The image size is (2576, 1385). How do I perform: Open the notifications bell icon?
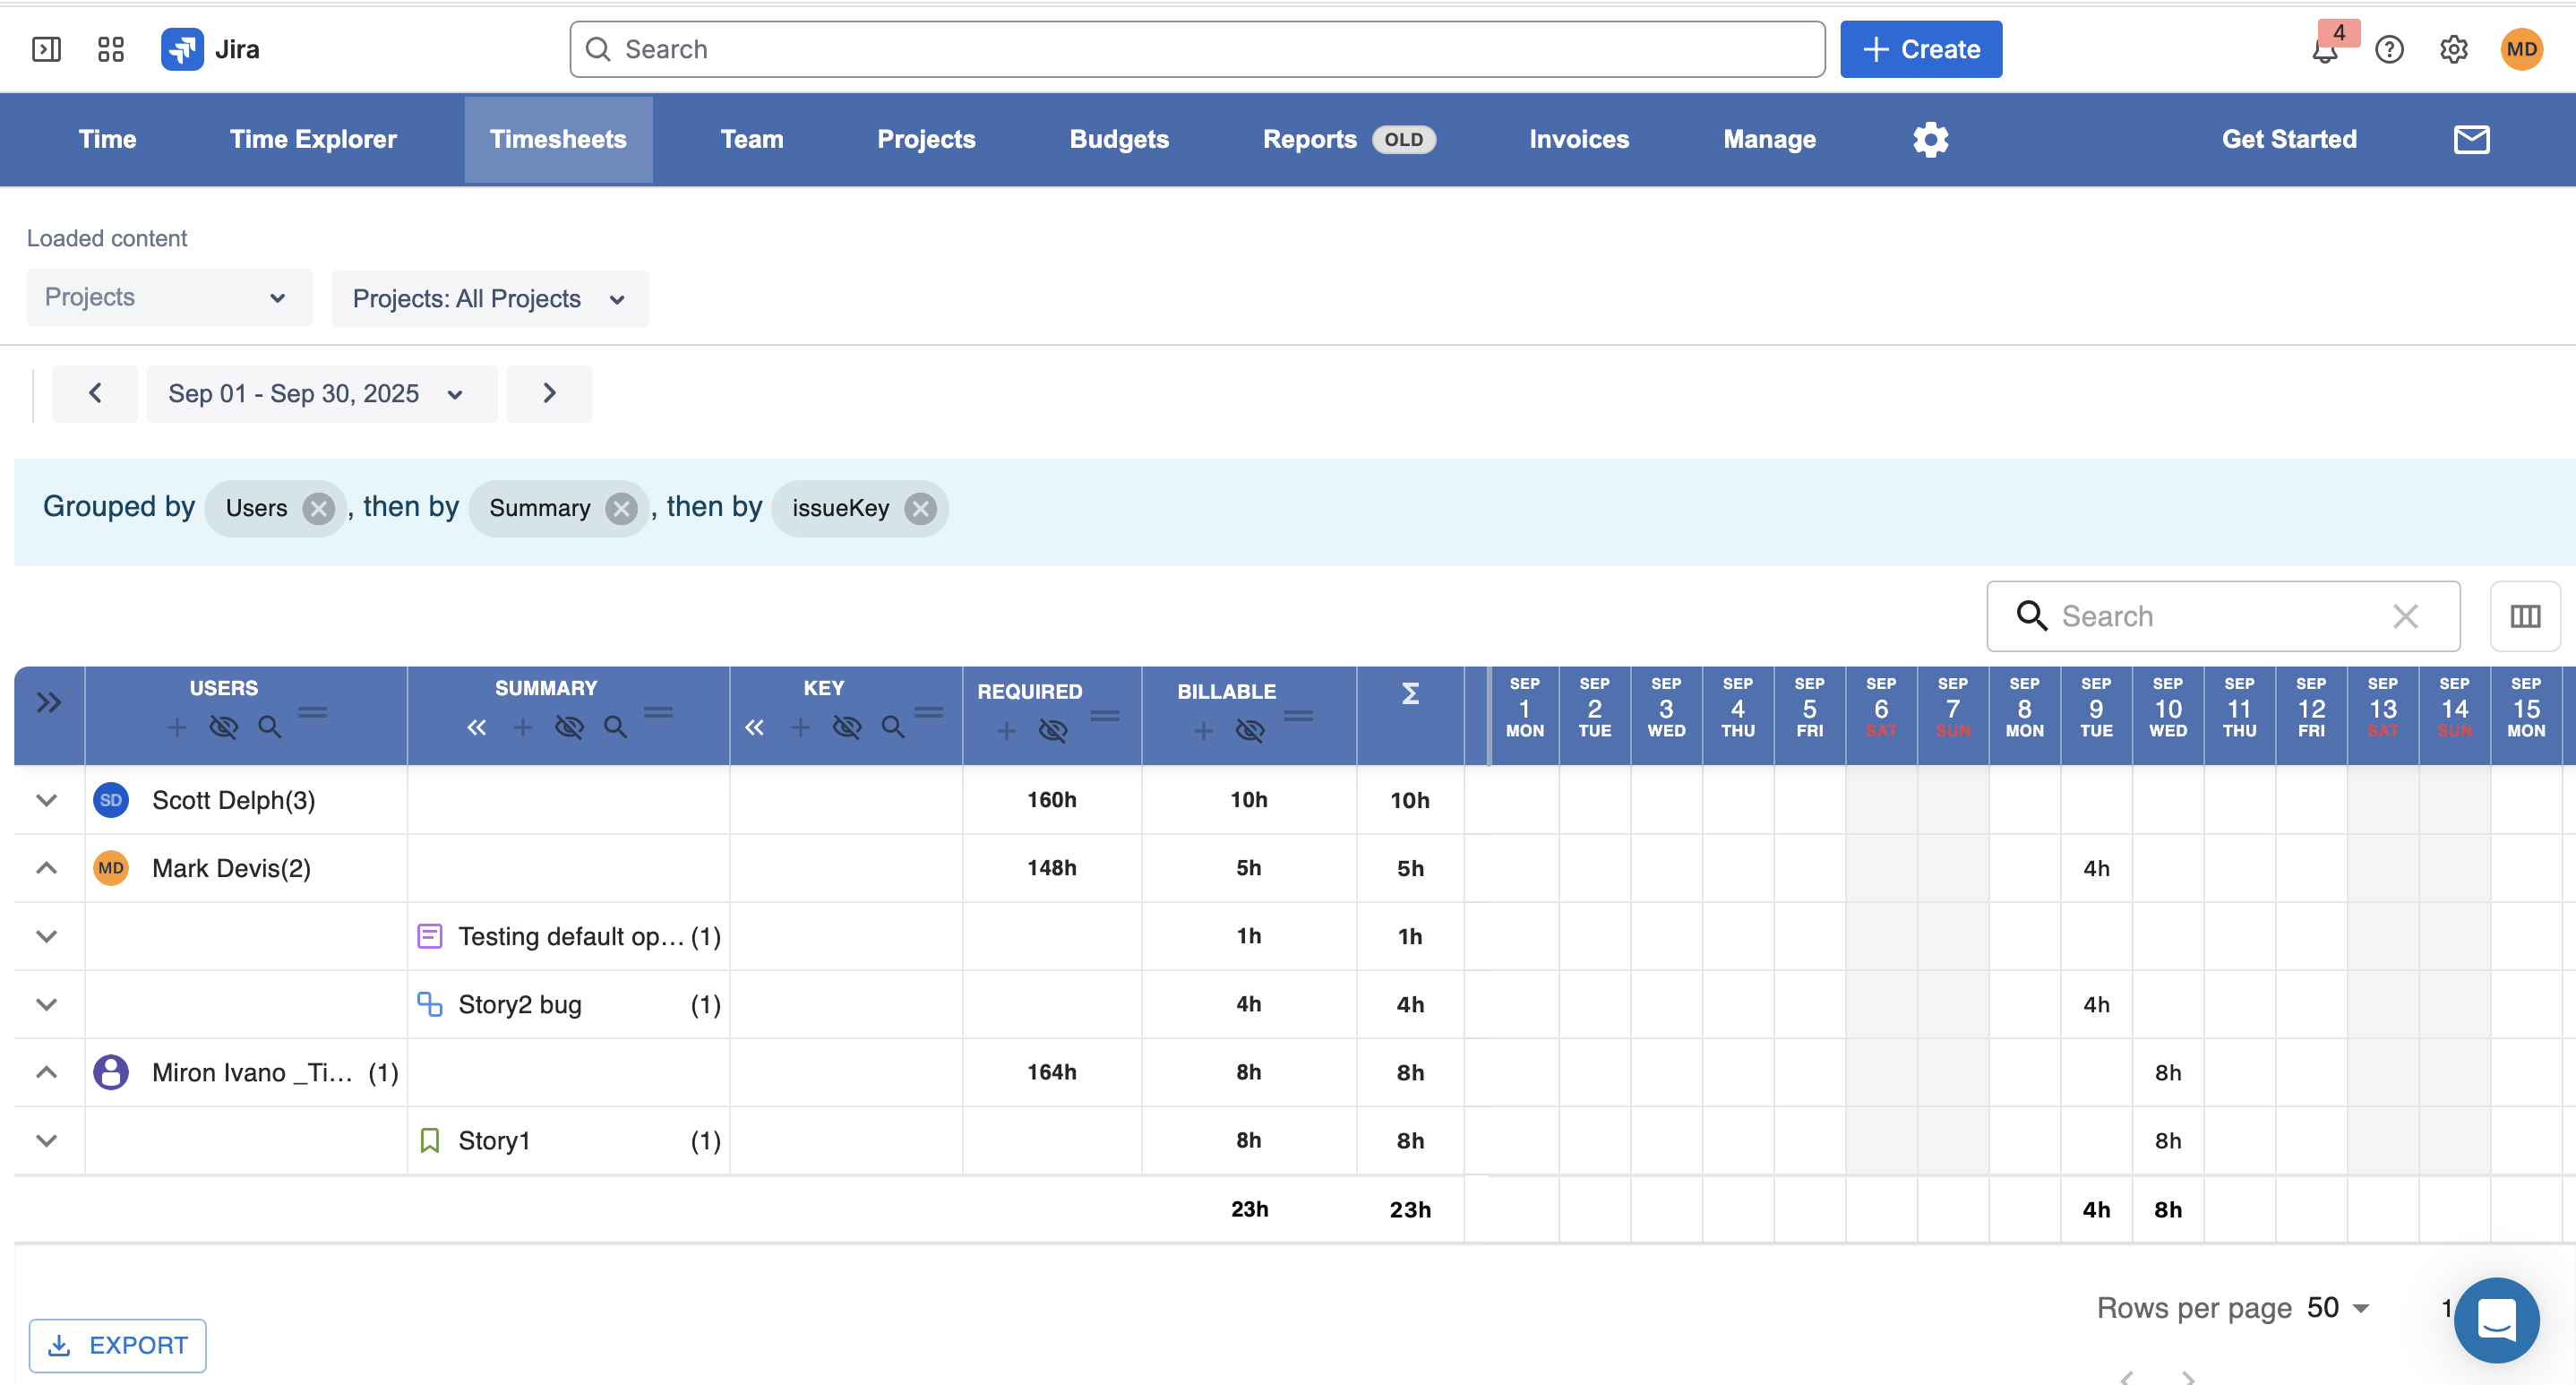2325,49
